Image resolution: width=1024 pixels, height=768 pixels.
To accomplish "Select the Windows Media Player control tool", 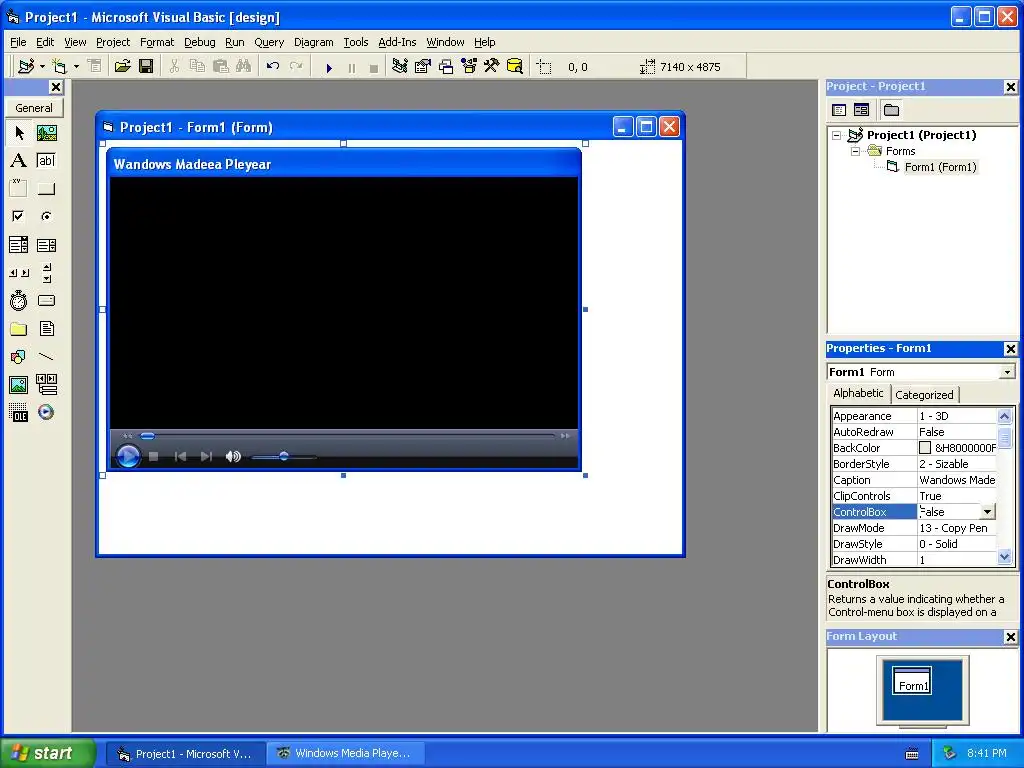I will click(x=46, y=413).
